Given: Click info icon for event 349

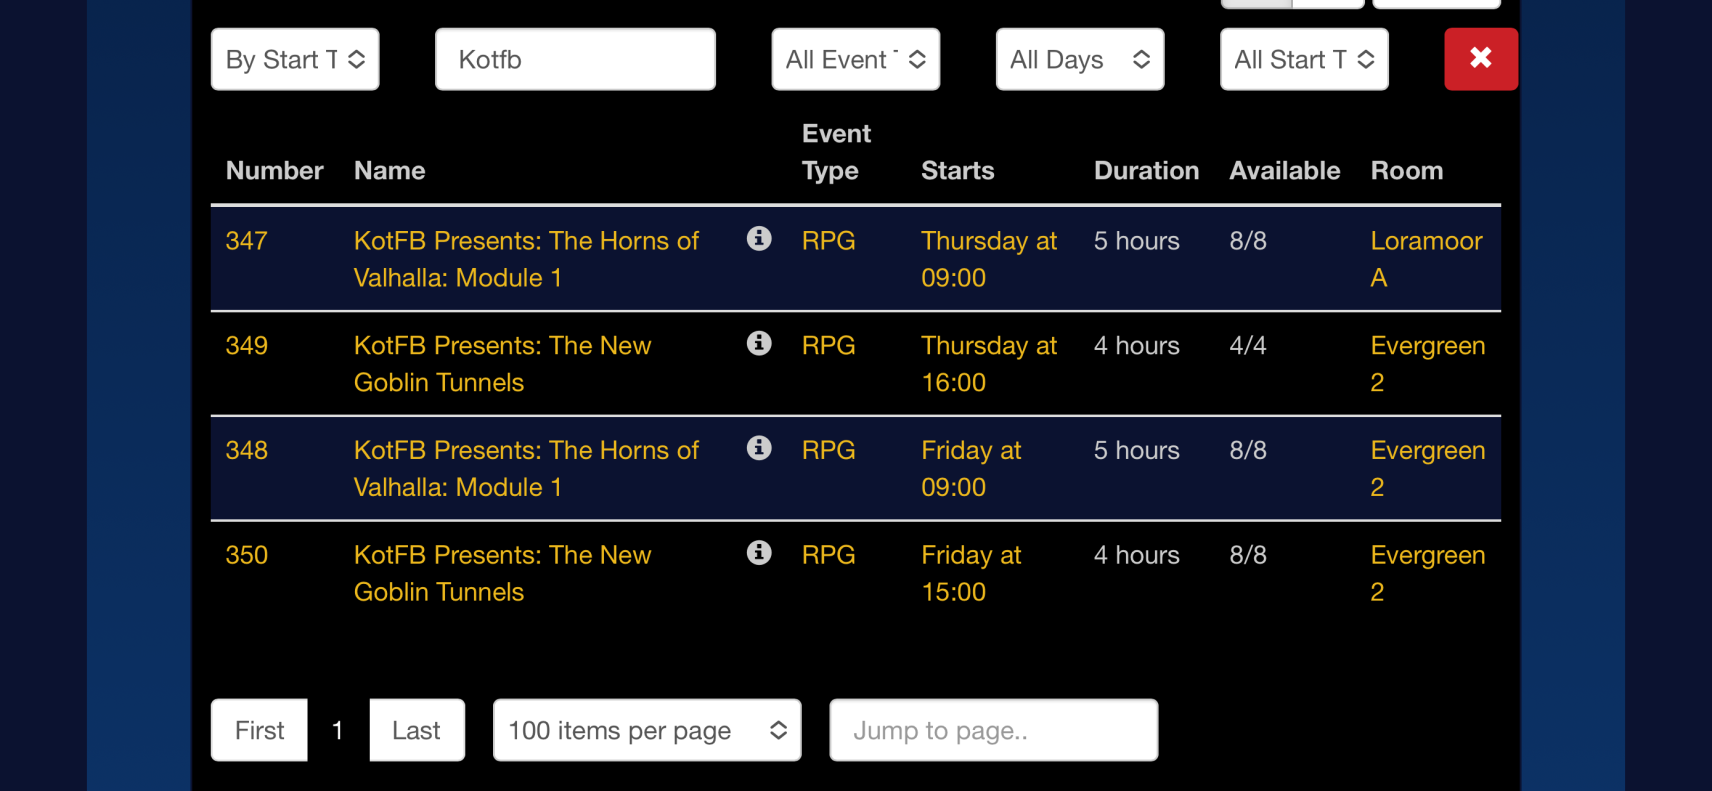Looking at the screenshot, I should coord(759,344).
